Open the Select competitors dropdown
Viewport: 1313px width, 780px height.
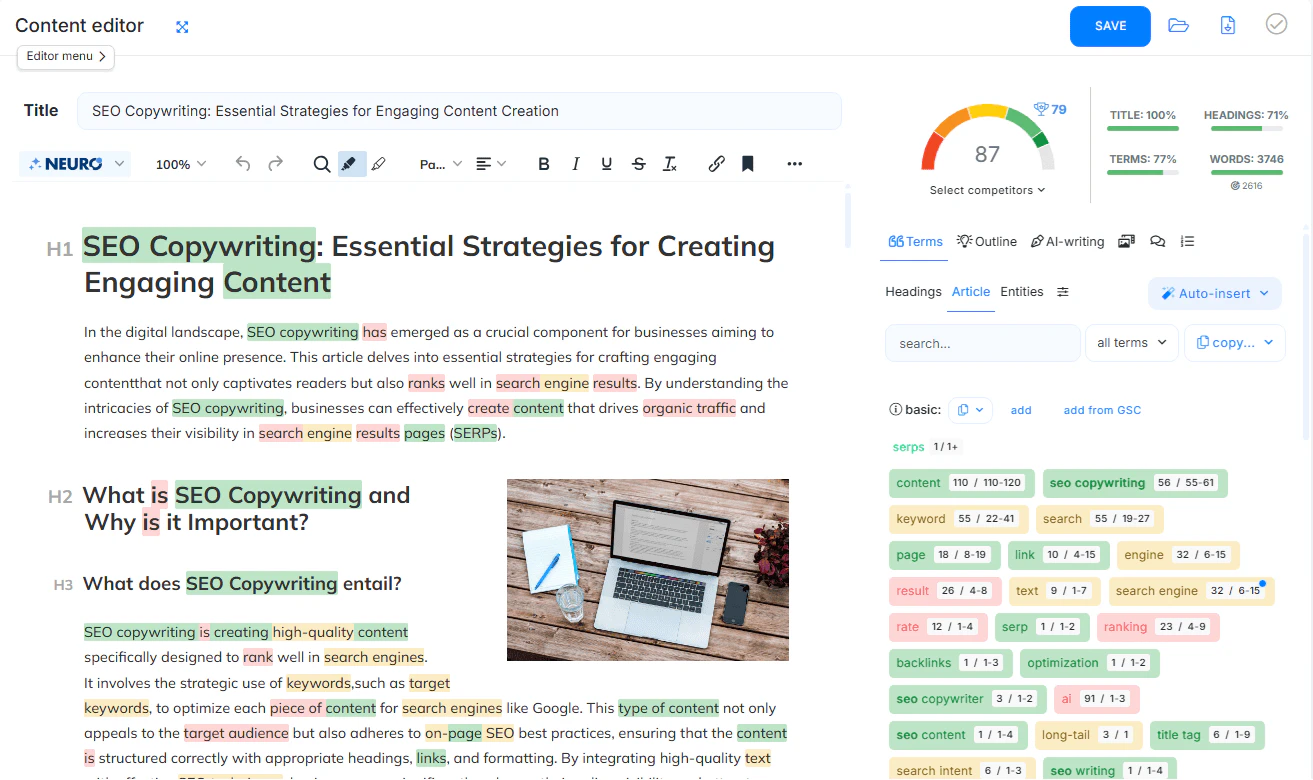pos(988,189)
